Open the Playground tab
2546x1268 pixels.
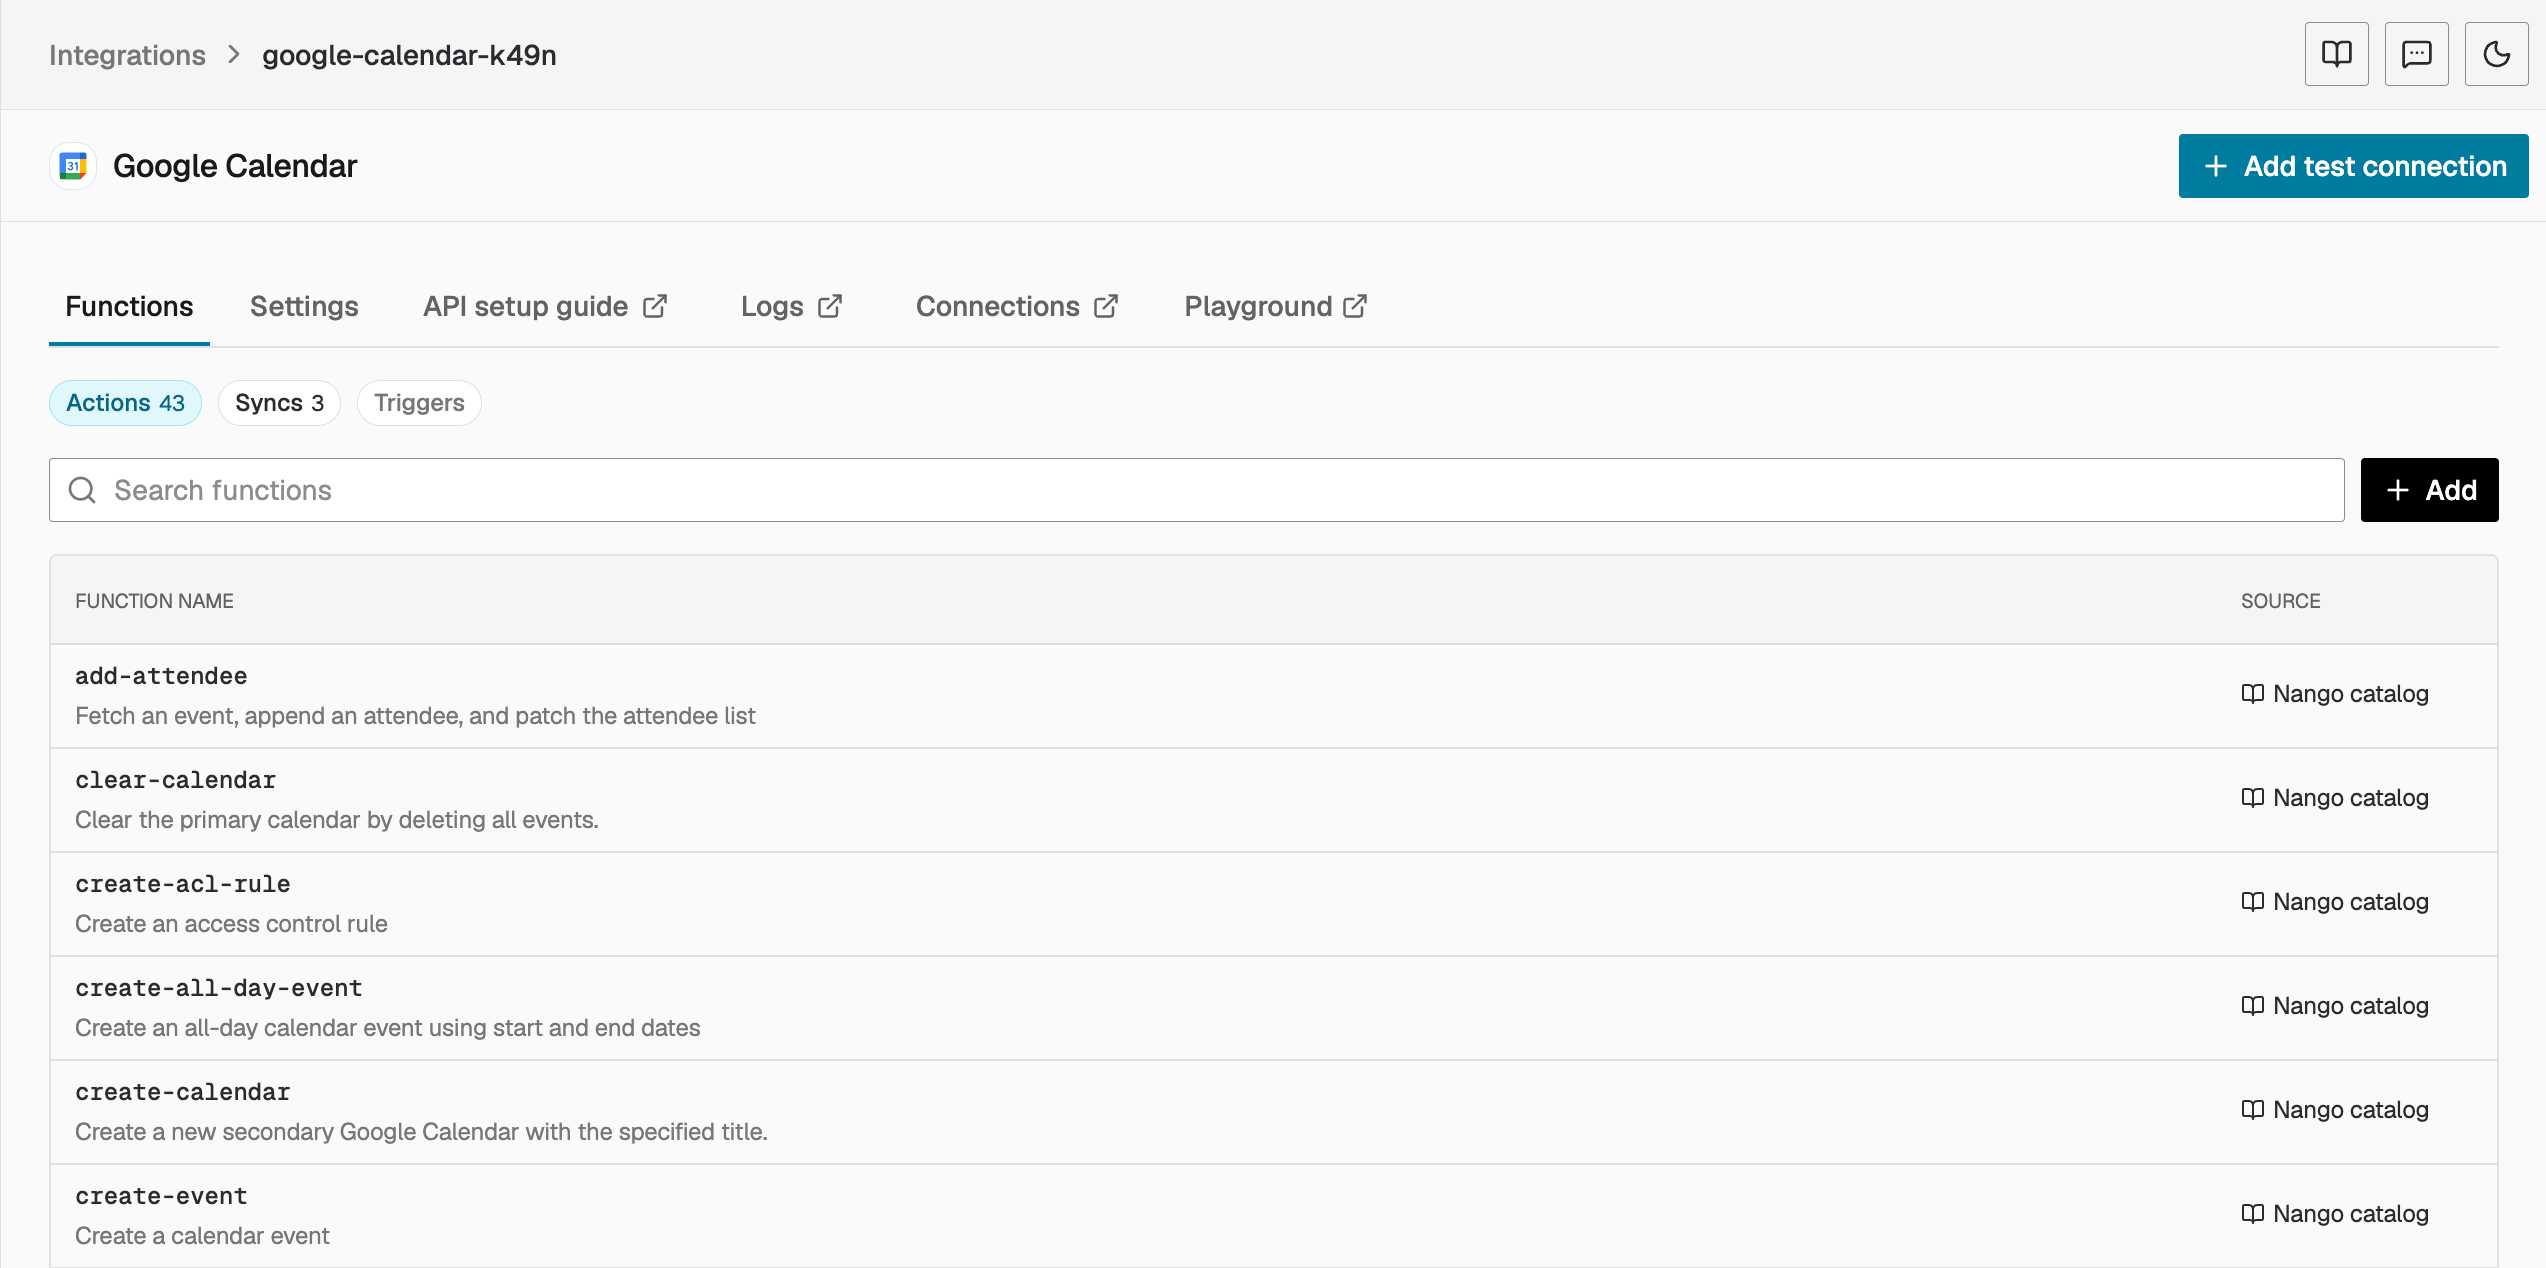point(1276,306)
